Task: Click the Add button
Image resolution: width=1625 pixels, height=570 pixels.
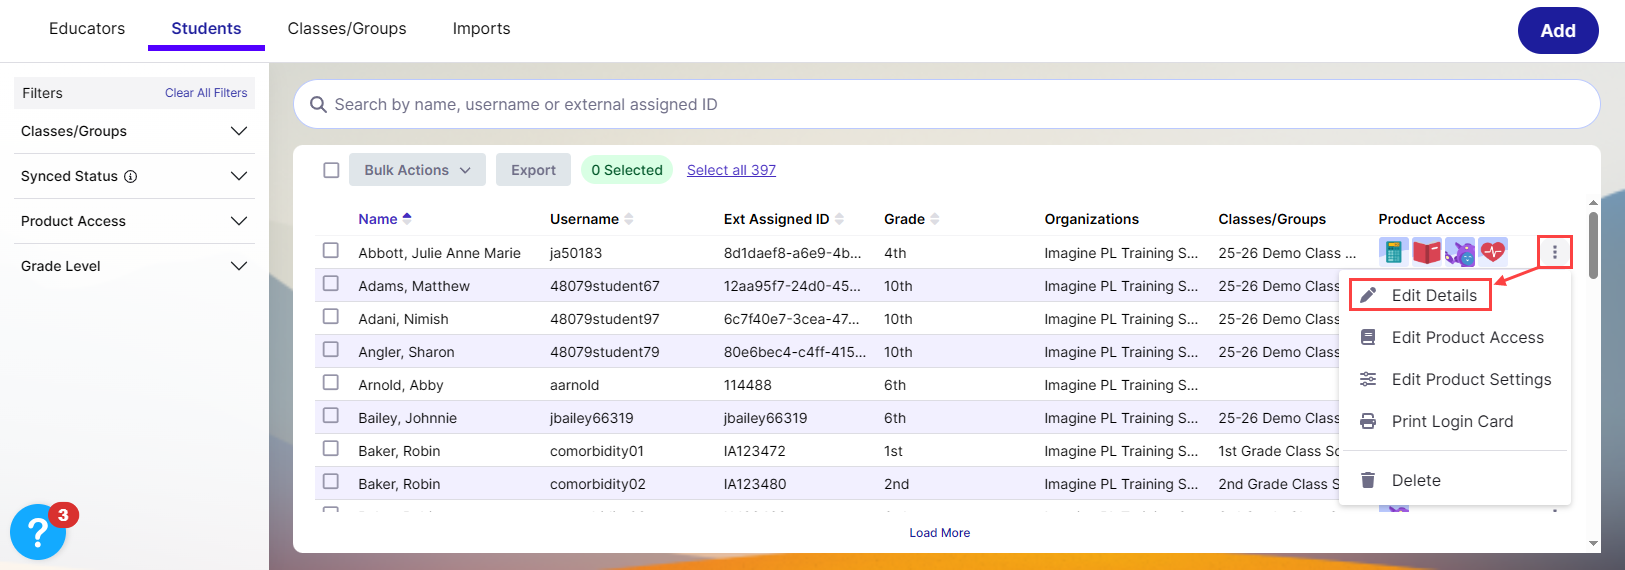Action: coord(1558,31)
